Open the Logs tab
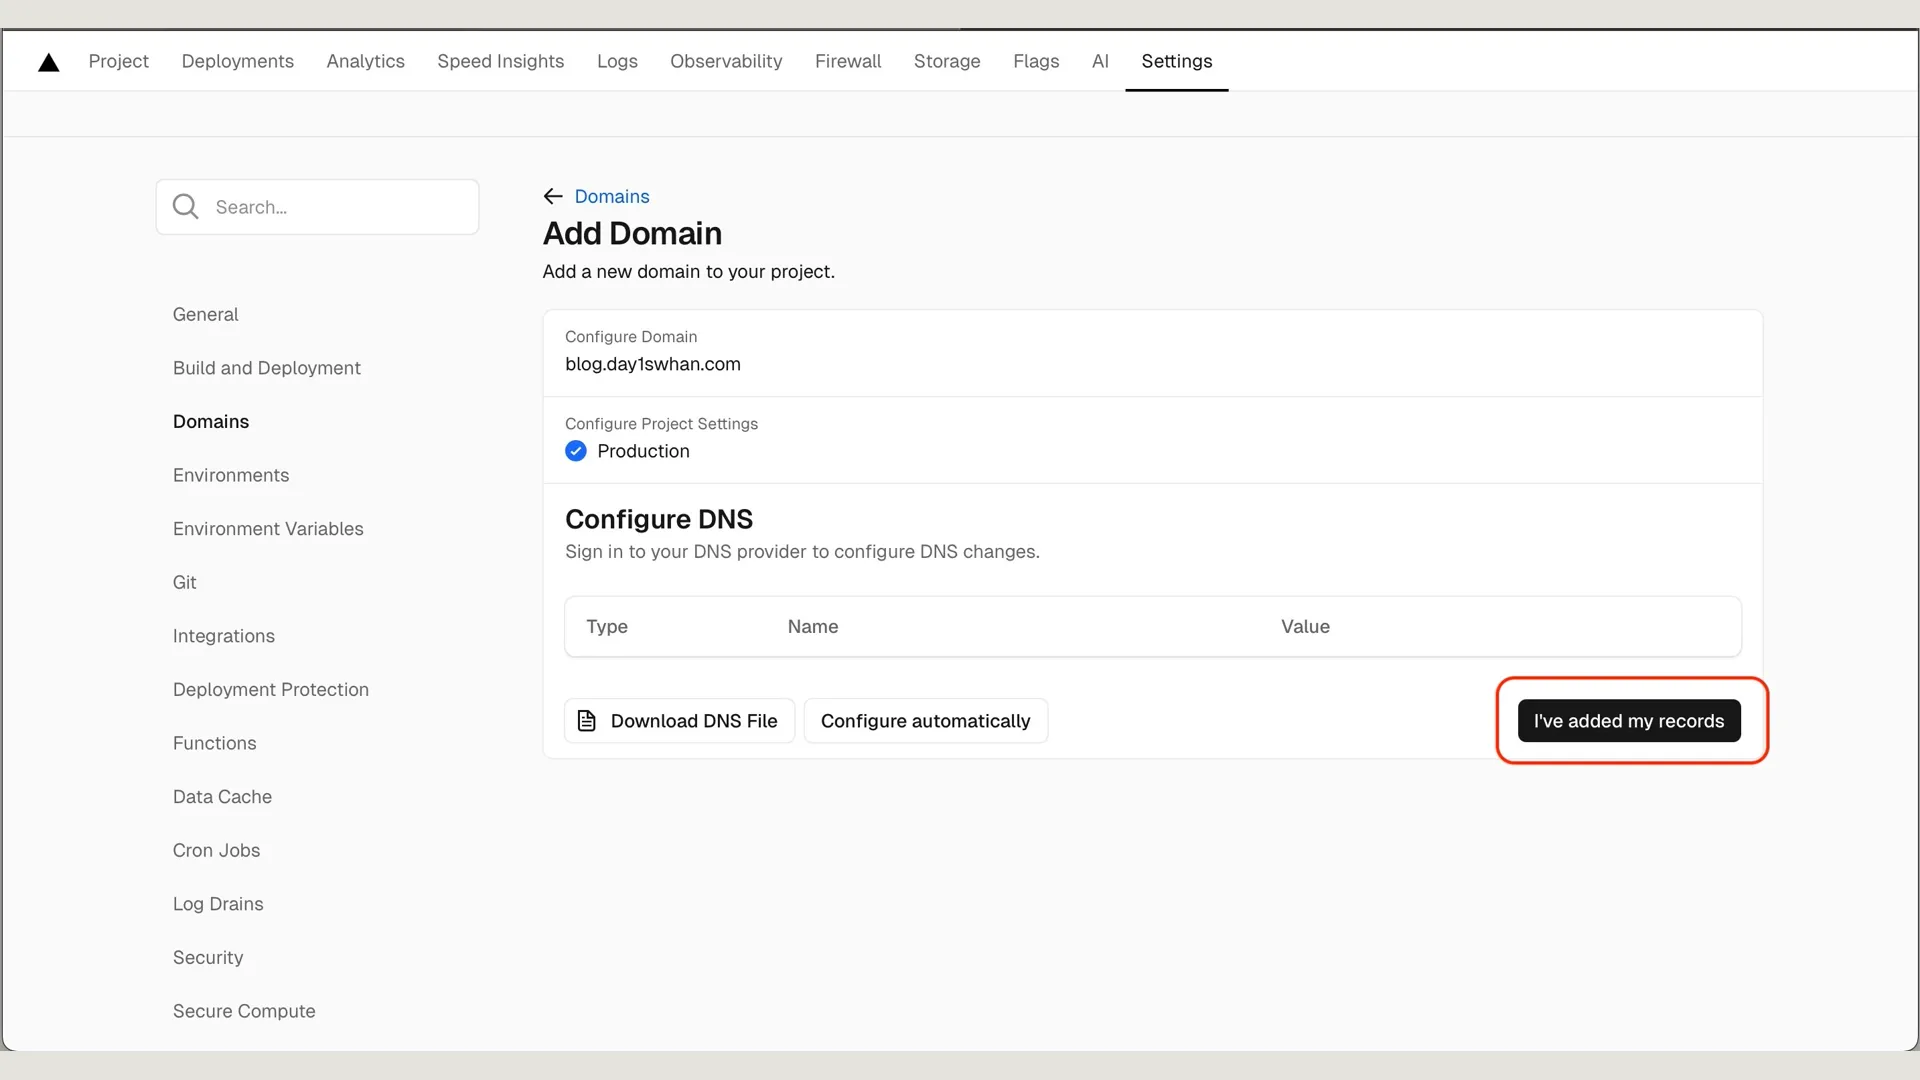Viewport: 1920px width, 1080px height. click(617, 61)
